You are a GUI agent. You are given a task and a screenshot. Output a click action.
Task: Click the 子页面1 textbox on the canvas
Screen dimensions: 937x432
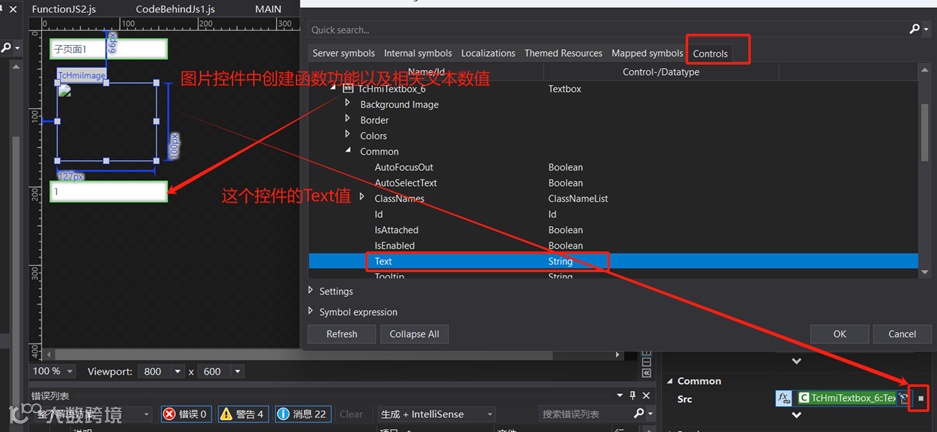pyautogui.click(x=108, y=49)
